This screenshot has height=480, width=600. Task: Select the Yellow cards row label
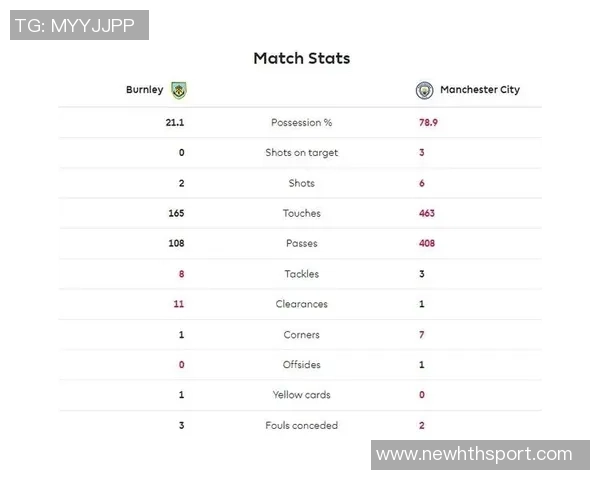(301, 395)
